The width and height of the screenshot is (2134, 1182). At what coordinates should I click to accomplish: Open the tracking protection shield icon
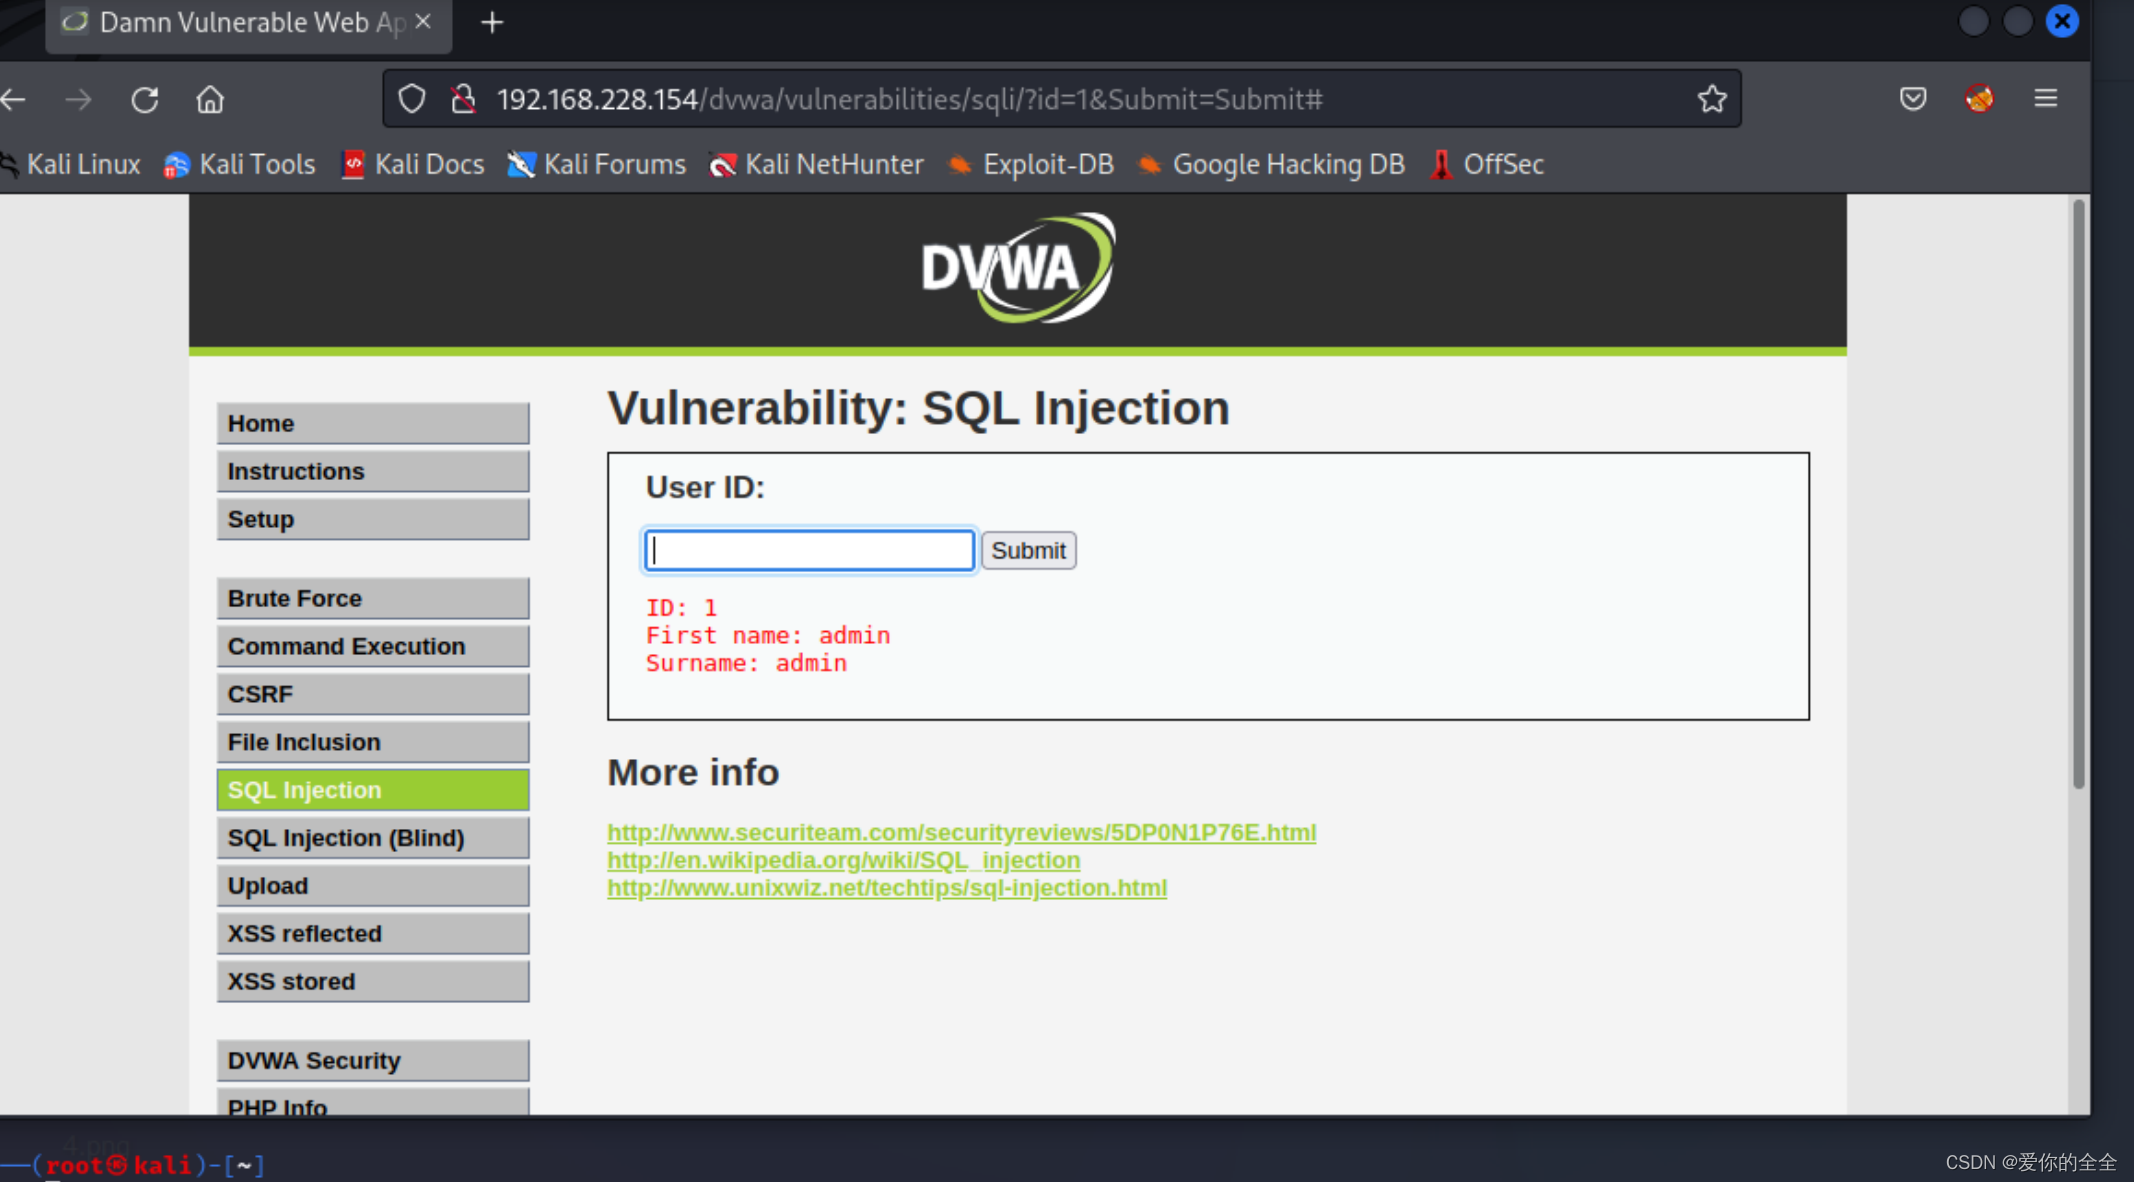pos(412,99)
